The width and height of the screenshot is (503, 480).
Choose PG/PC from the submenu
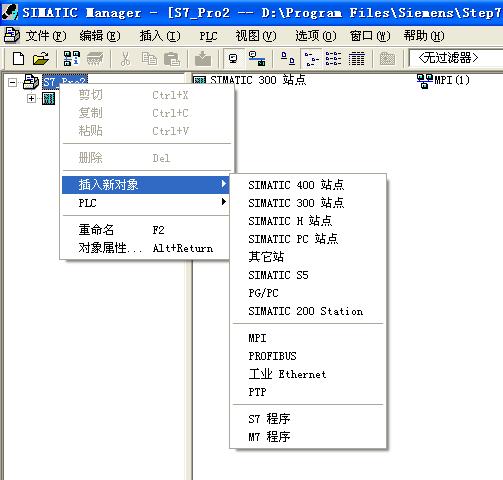308,293
